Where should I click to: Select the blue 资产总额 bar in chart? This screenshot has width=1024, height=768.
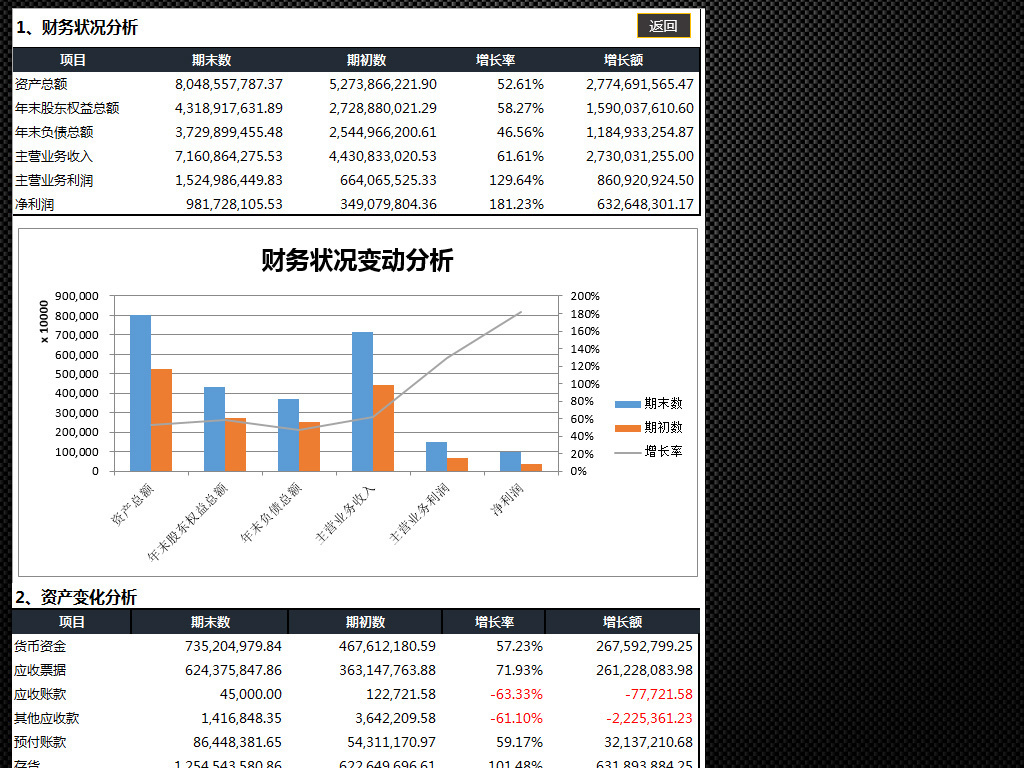(x=140, y=393)
